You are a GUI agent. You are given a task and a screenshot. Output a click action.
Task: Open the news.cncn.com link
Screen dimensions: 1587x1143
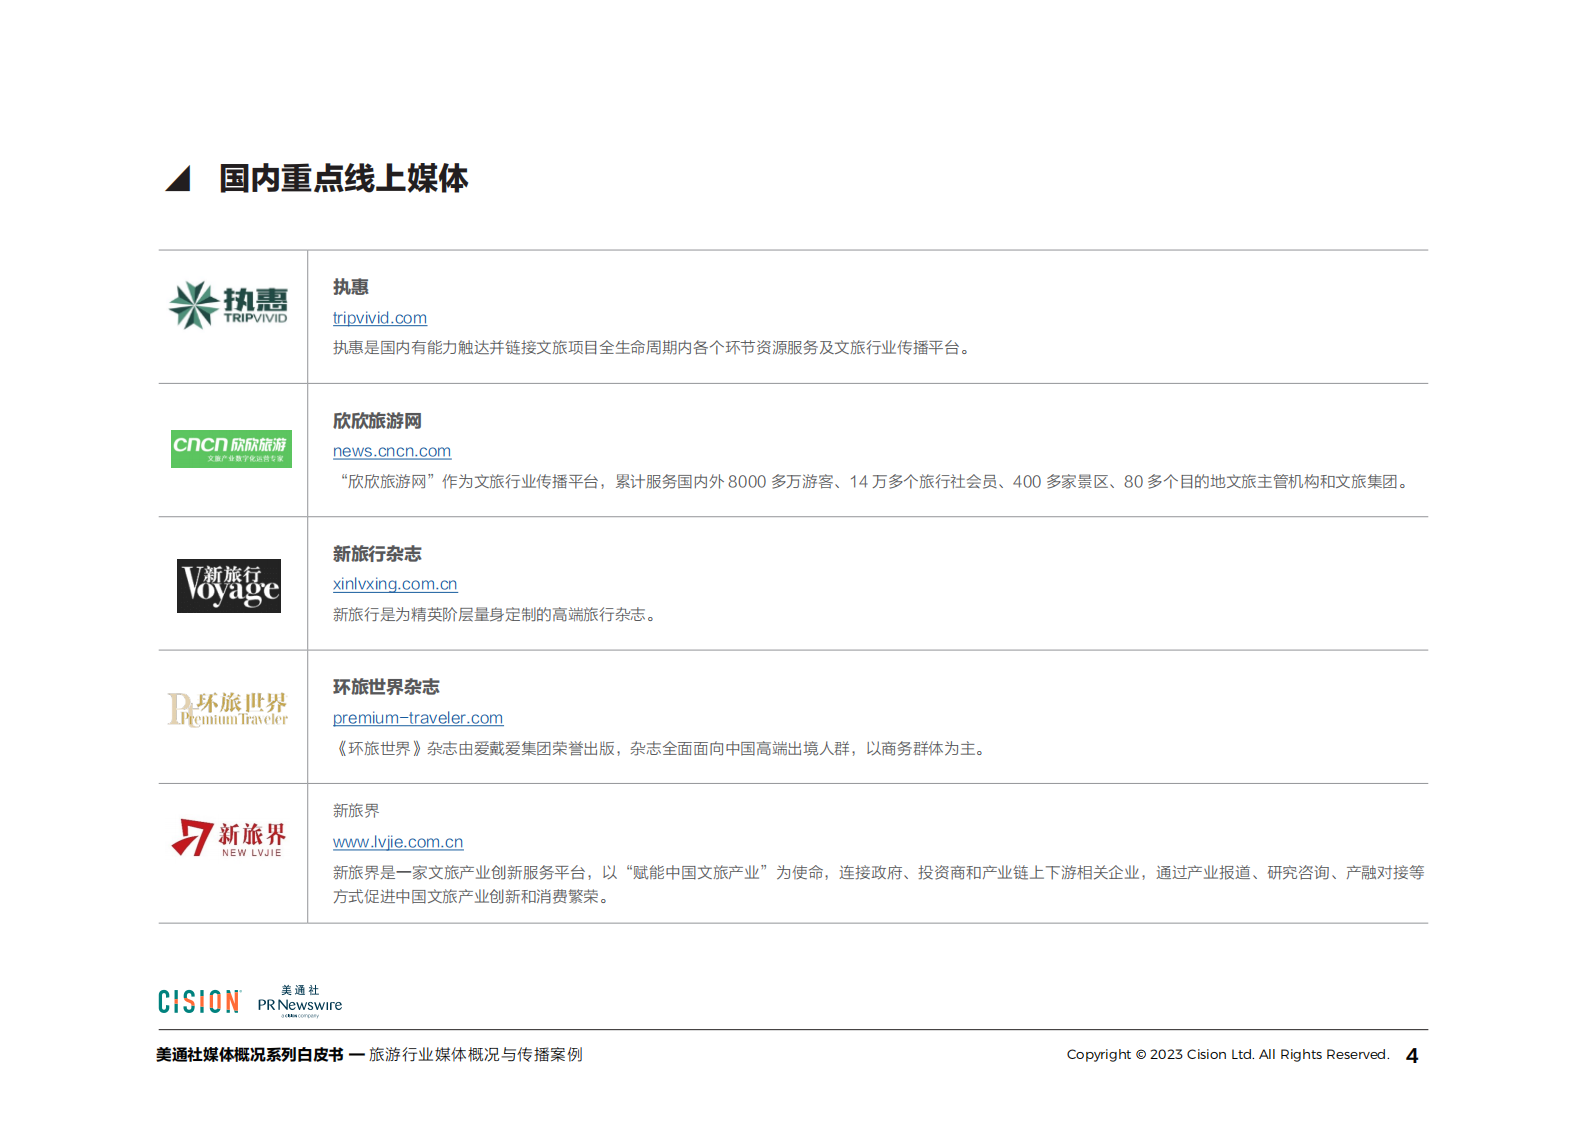[392, 451]
